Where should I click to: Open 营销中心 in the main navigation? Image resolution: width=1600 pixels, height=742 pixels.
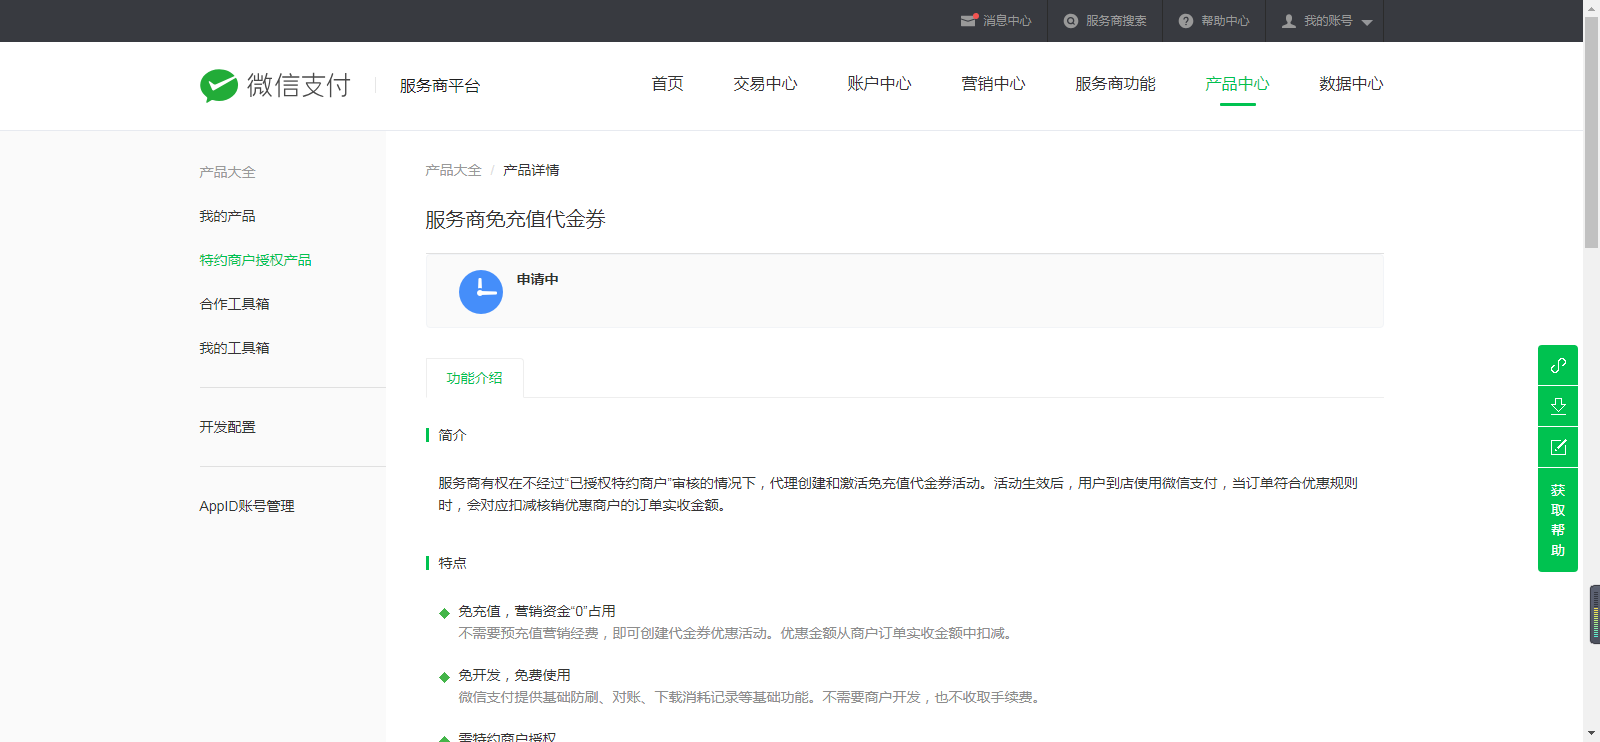point(993,84)
